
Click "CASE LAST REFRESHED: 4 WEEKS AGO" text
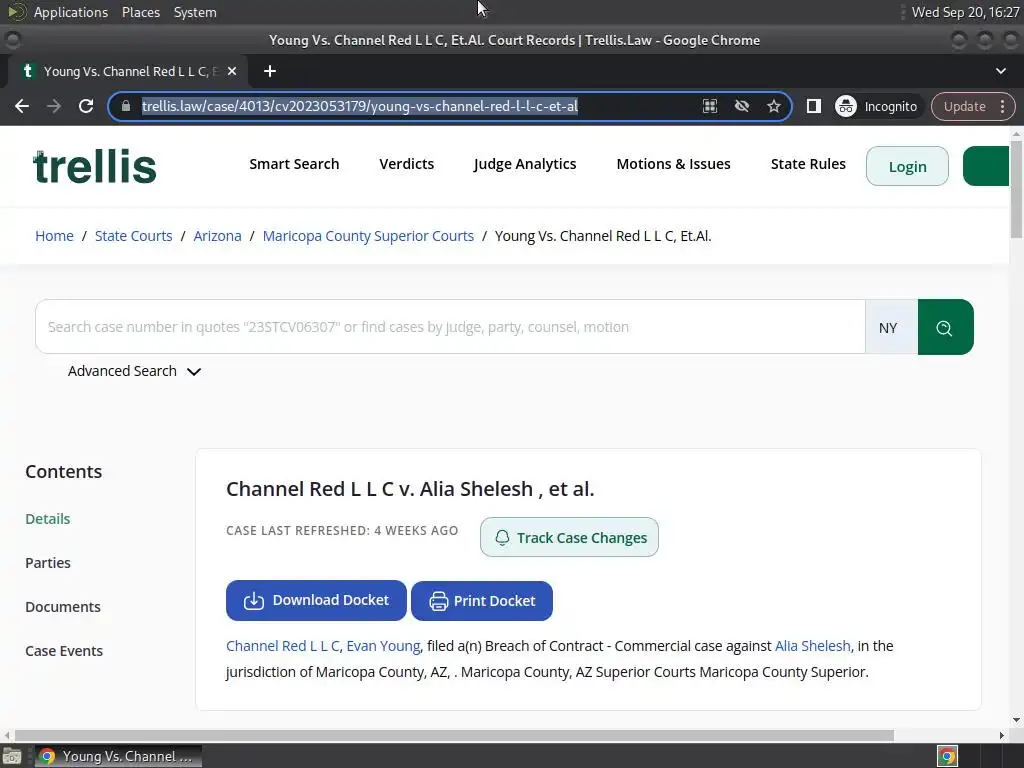pyautogui.click(x=342, y=530)
